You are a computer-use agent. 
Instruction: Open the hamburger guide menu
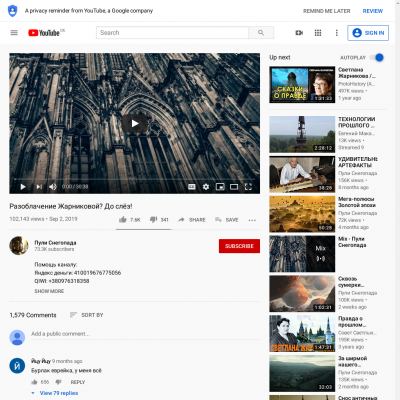14,33
